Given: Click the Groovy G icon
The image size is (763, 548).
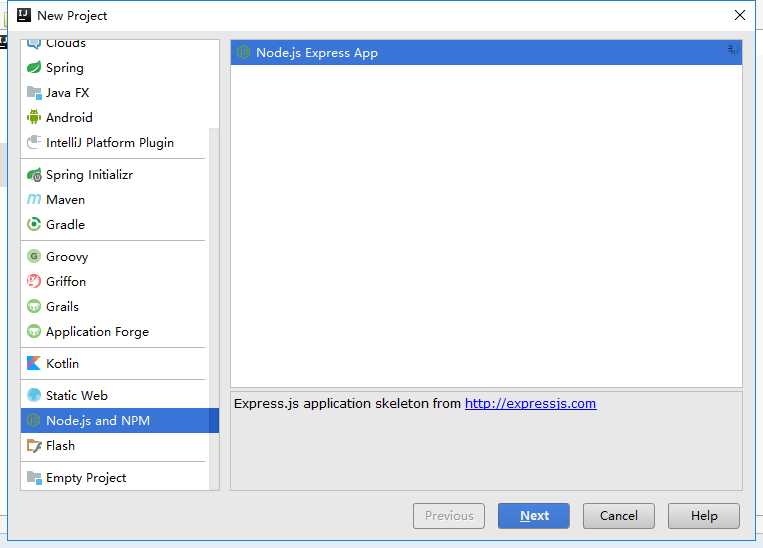Looking at the screenshot, I should 34,256.
